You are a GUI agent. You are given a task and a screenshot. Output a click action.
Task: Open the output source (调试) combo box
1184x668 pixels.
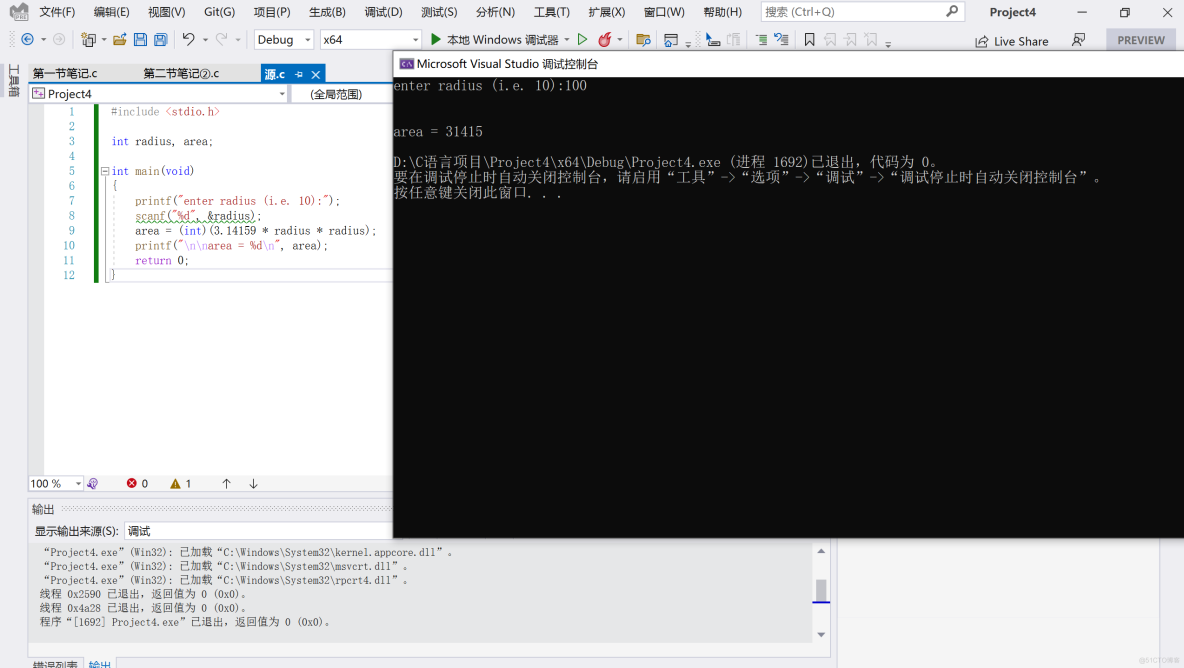[258, 531]
